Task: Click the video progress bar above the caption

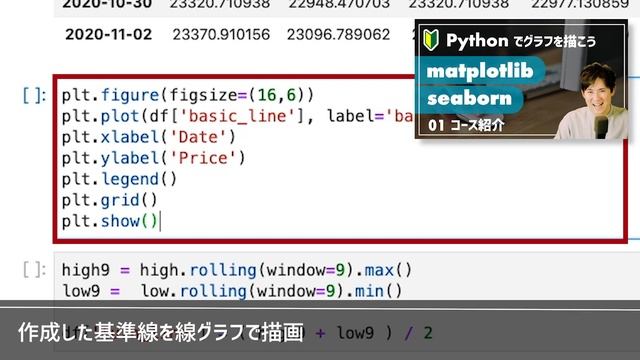Action: pos(320,309)
